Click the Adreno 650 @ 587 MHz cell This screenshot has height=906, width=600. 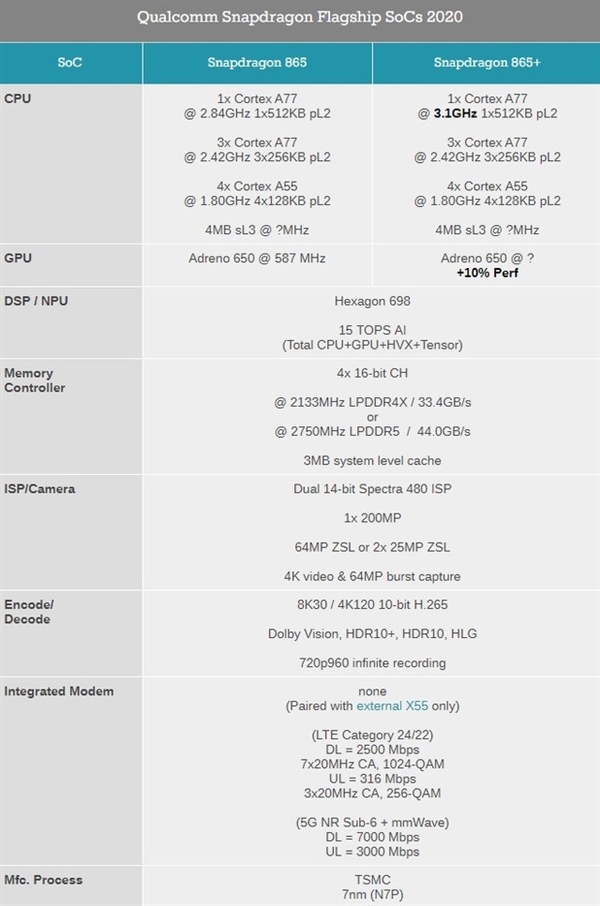(x=257, y=258)
